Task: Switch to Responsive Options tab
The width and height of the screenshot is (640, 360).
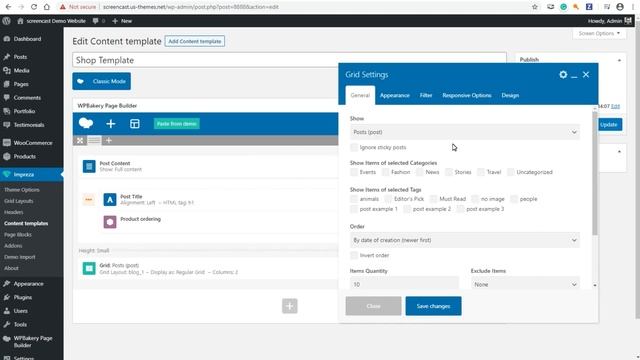Action: coord(467,95)
